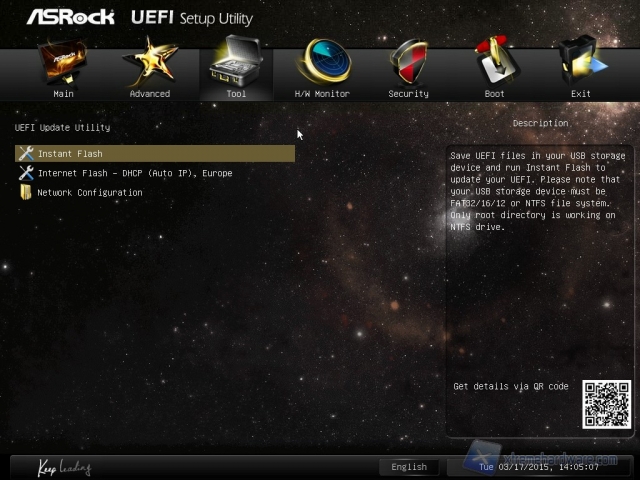Click the Advanced tab star icon

click(x=149, y=63)
